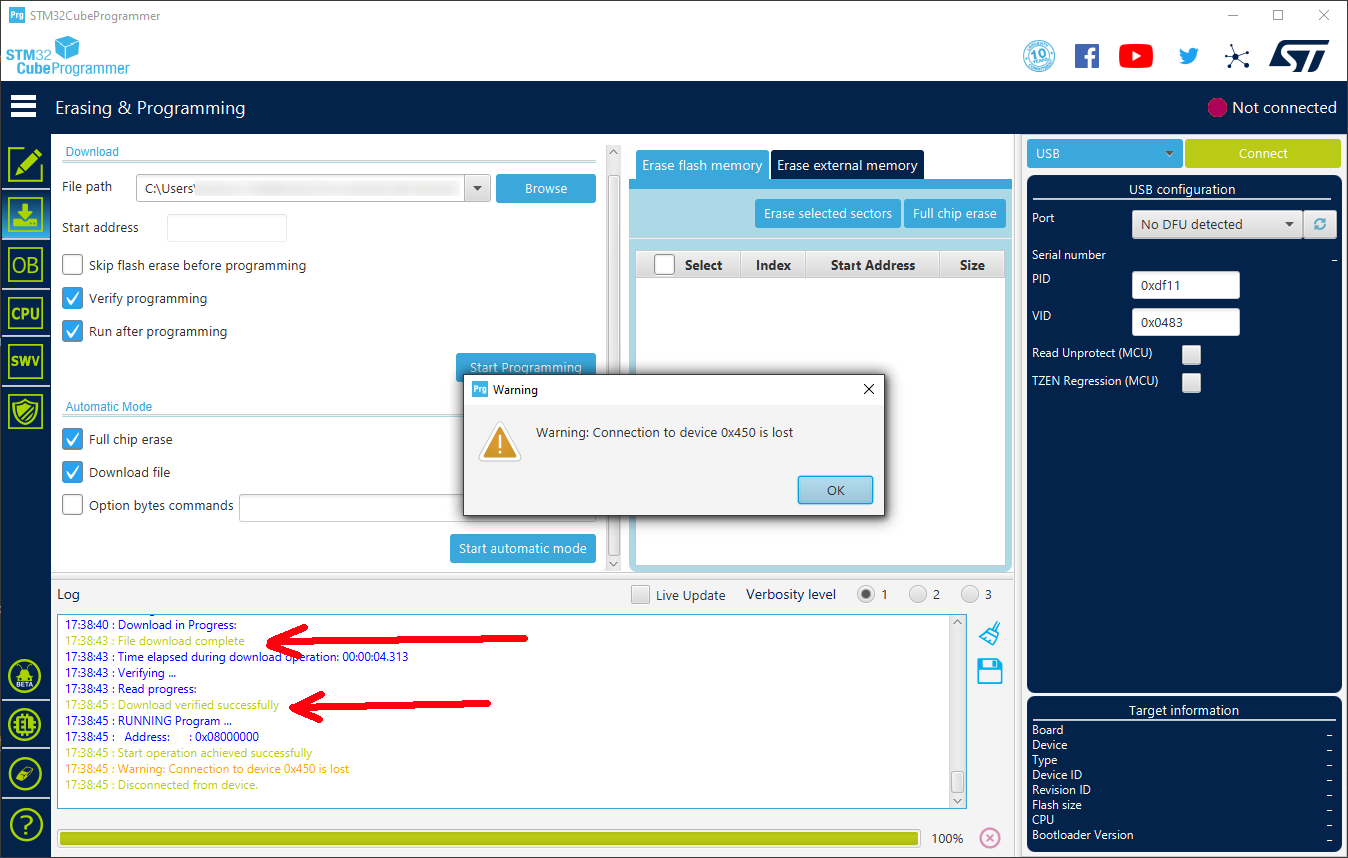This screenshot has height=858, width=1348.
Task: Open the OB option bytes panel
Action: (x=25, y=265)
